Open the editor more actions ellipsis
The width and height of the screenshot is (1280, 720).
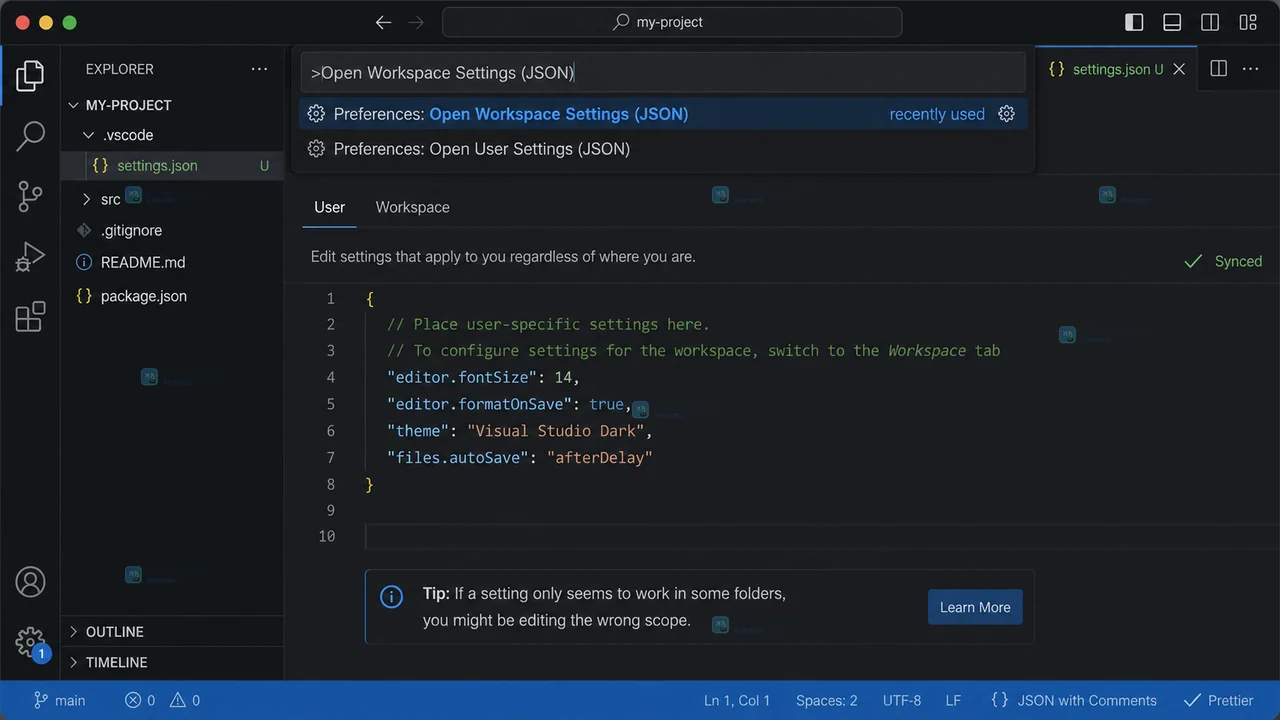tap(1250, 69)
